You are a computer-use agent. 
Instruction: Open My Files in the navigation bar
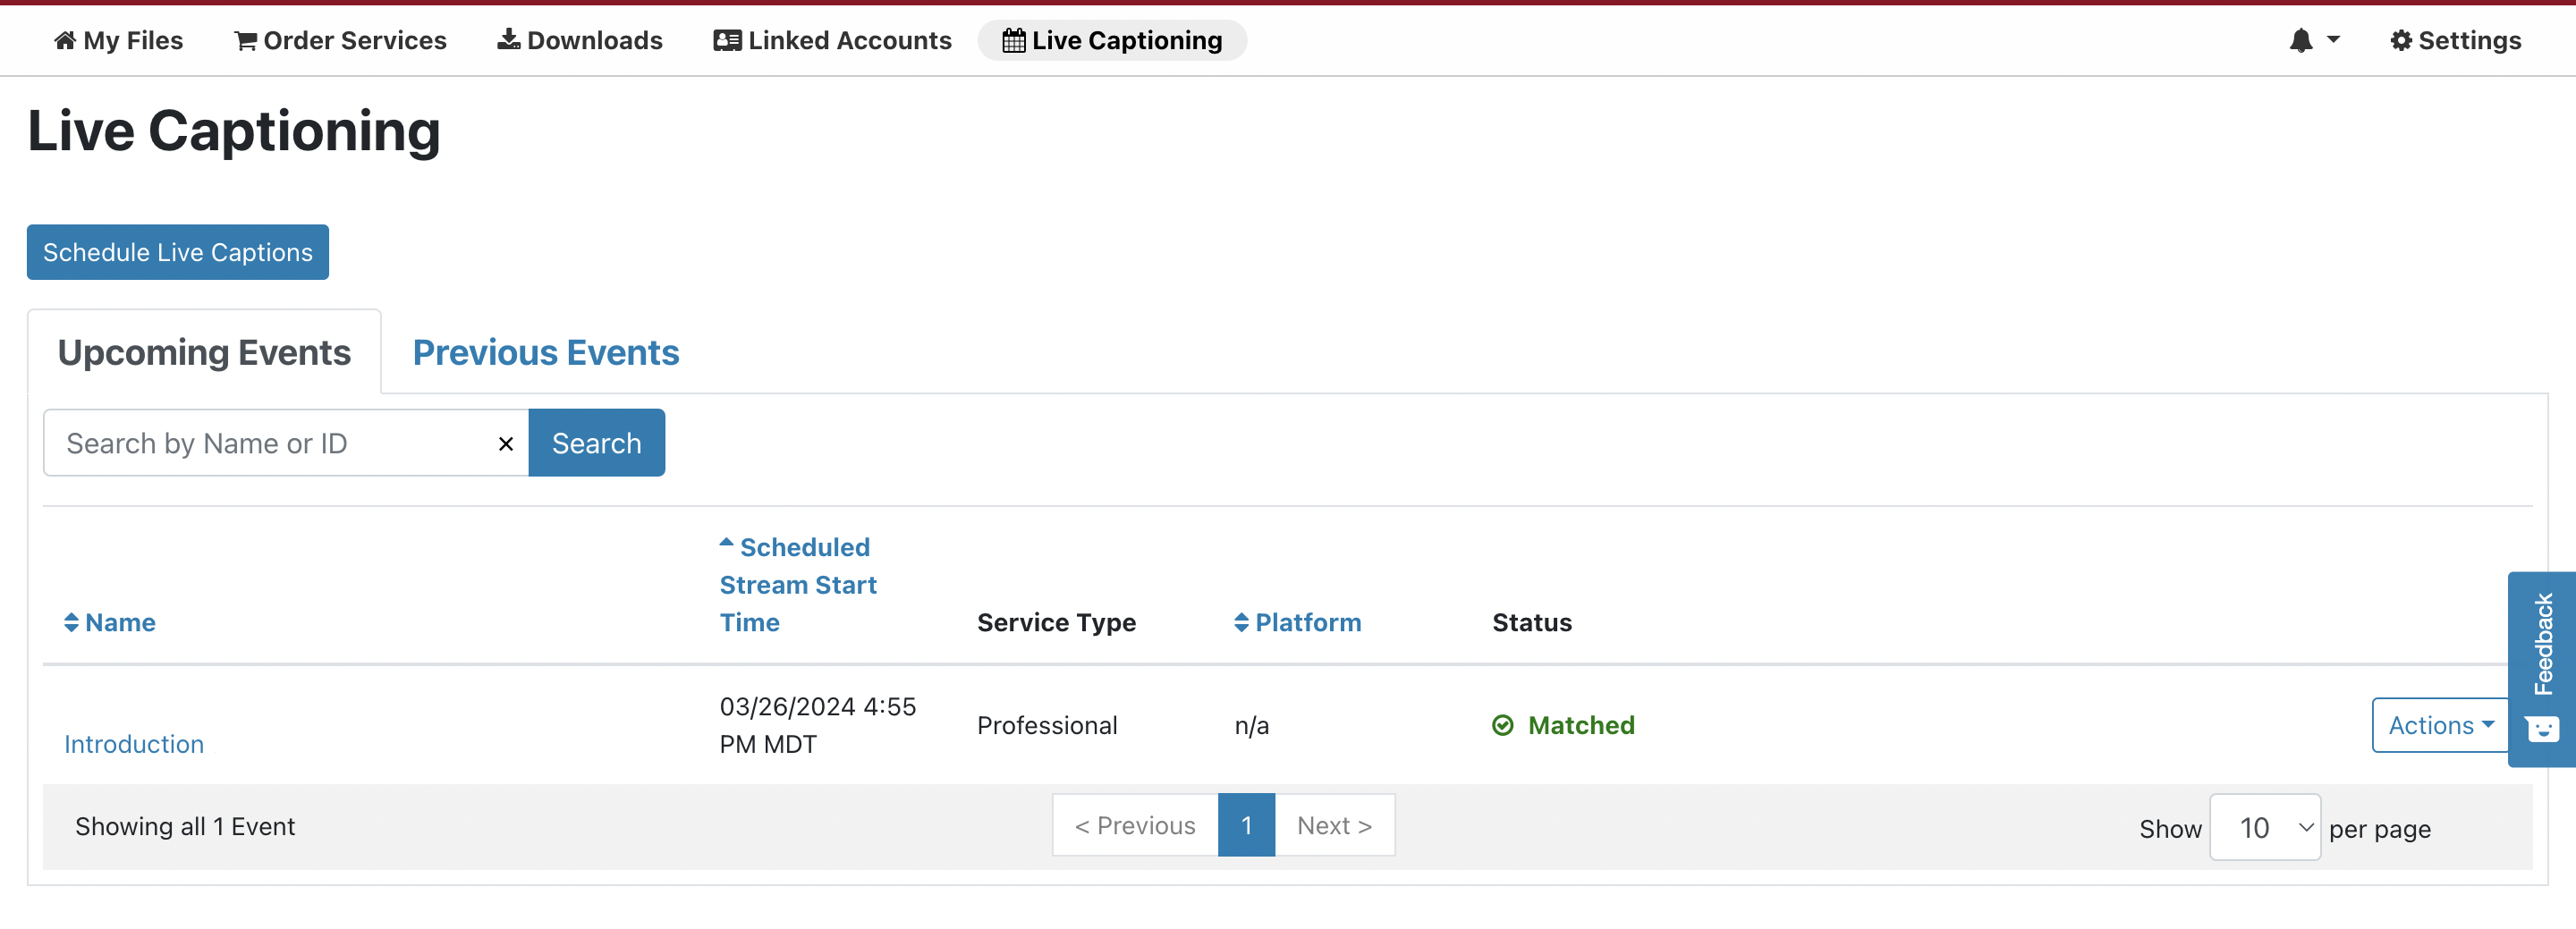coord(118,40)
